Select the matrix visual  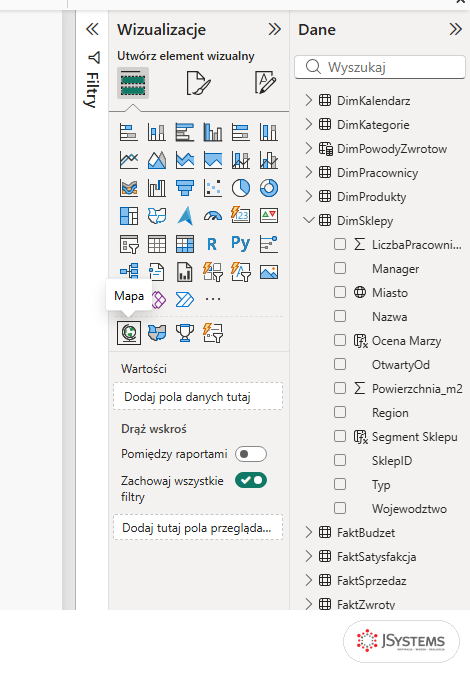(185, 244)
